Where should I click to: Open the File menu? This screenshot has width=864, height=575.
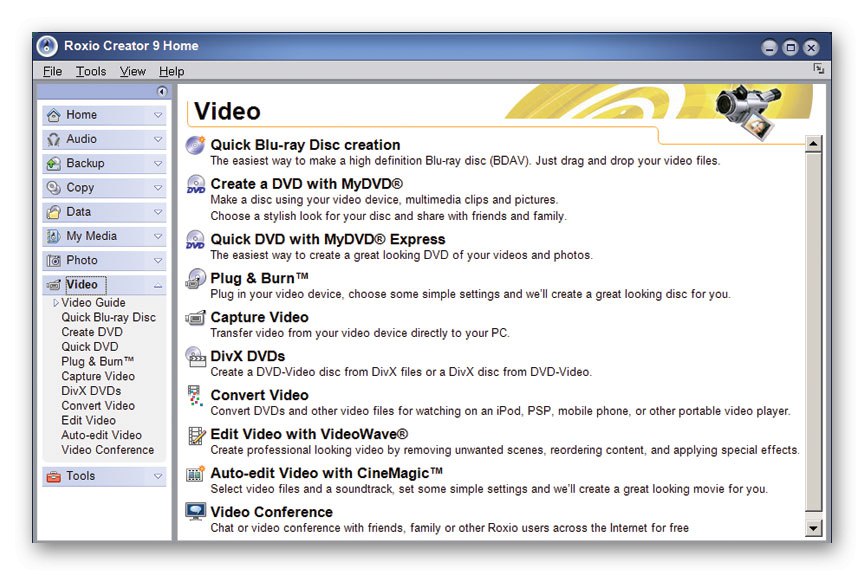coord(52,72)
